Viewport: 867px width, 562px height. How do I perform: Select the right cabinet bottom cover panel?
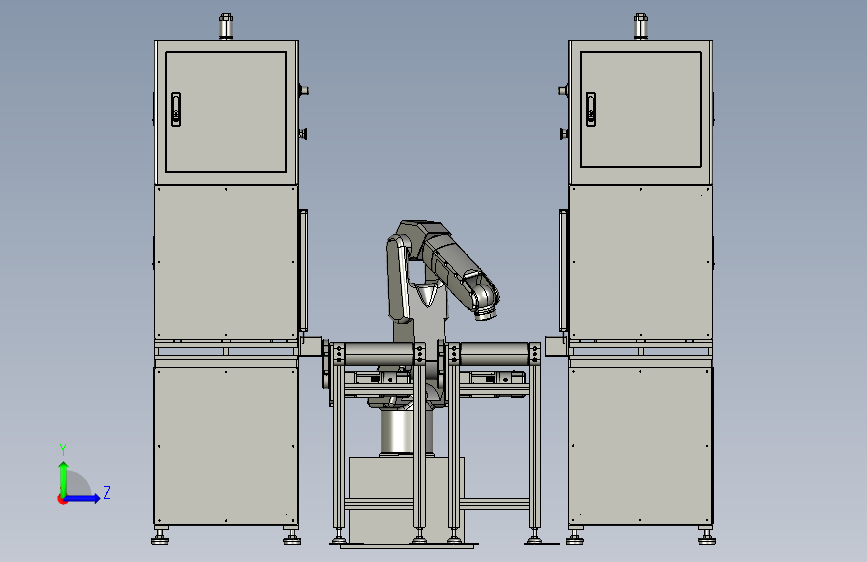[640, 446]
